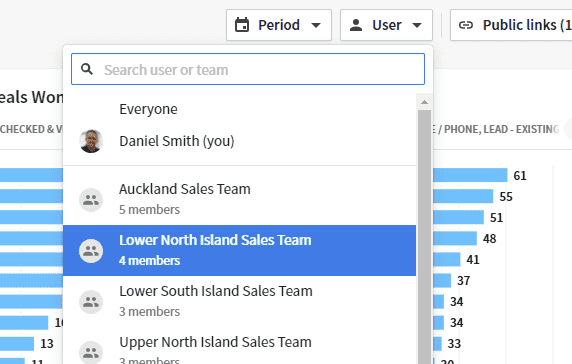Click the magnifier icon in search box
Viewport: 572px width, 364px height.
87,69
